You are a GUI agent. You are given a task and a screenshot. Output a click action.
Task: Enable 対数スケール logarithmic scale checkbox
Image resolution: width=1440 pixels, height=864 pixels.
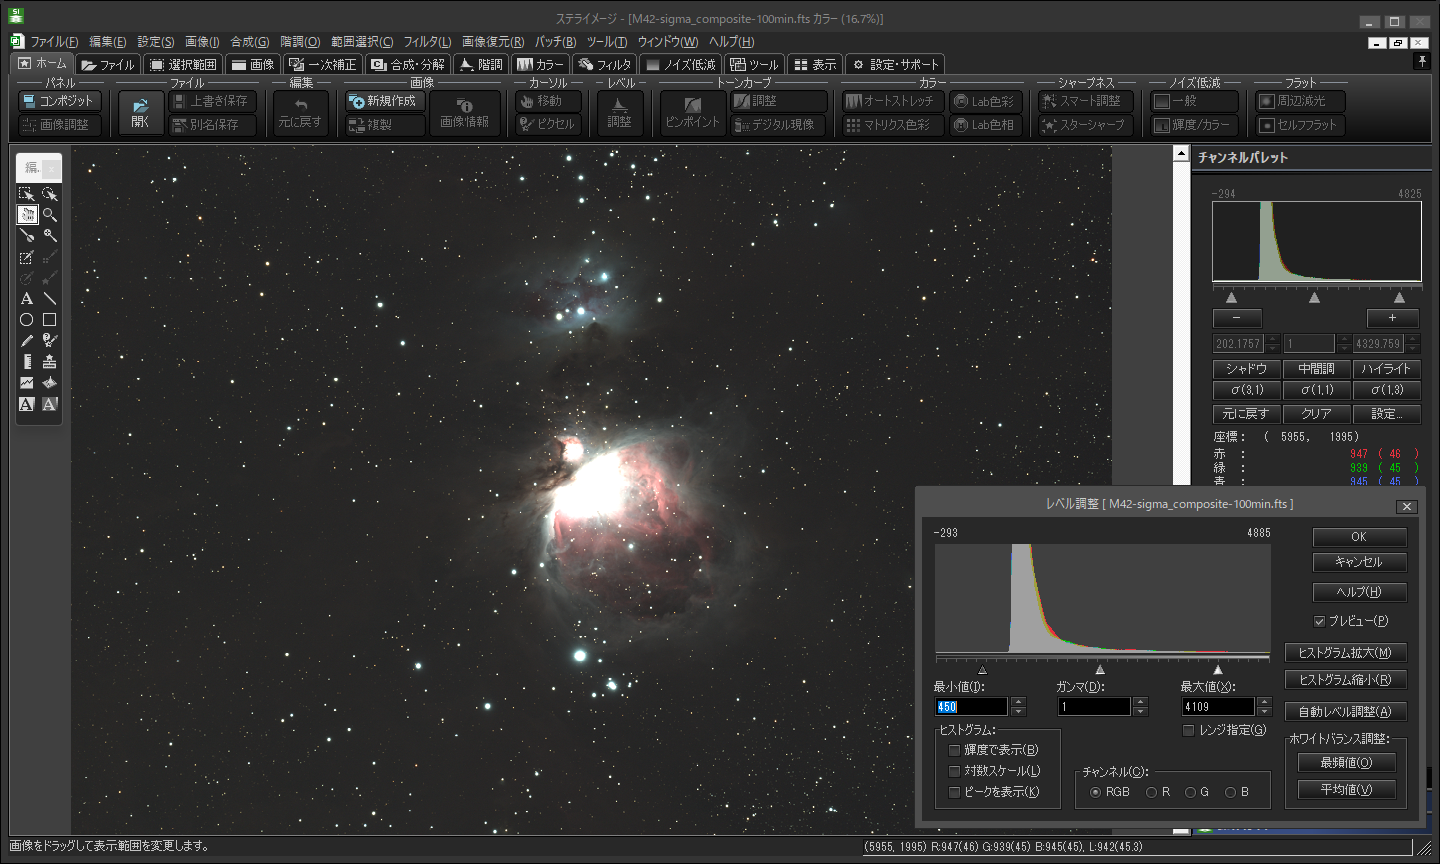(954, 771)
